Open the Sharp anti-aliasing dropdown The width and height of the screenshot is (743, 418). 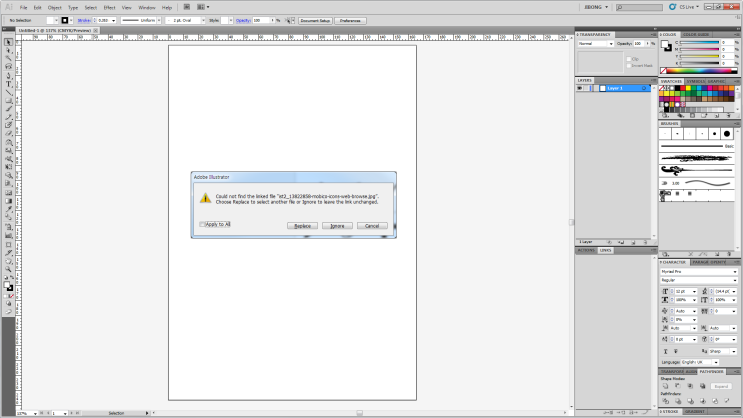tap(723, 352)
